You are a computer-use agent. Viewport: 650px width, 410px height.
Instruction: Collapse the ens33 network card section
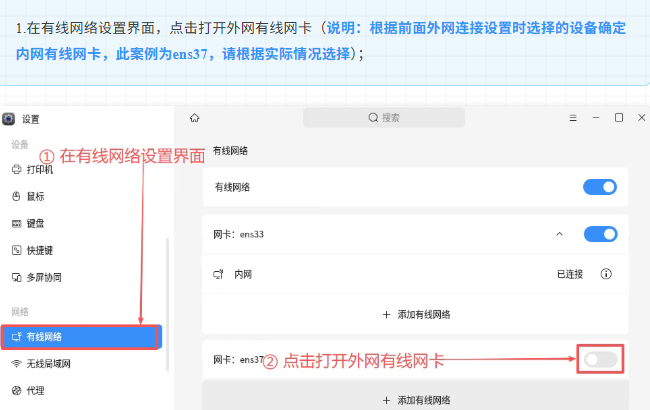559,234
